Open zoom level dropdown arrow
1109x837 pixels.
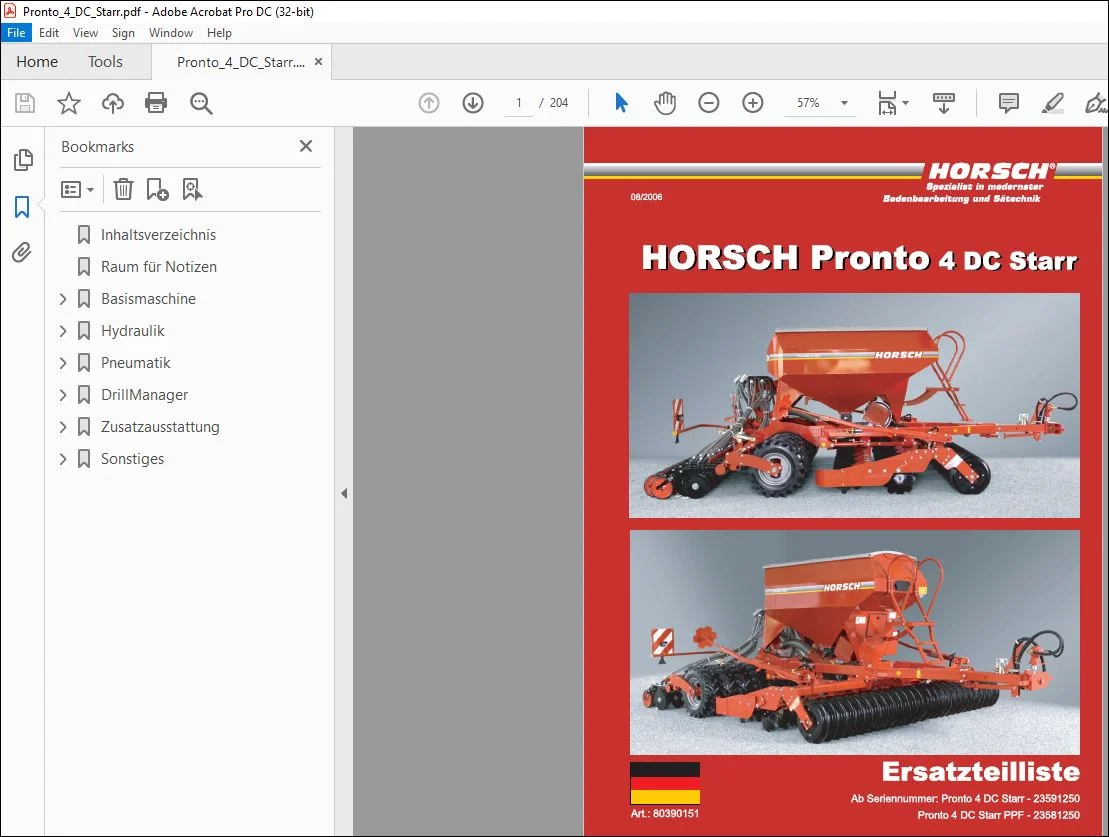pos(844,103)
